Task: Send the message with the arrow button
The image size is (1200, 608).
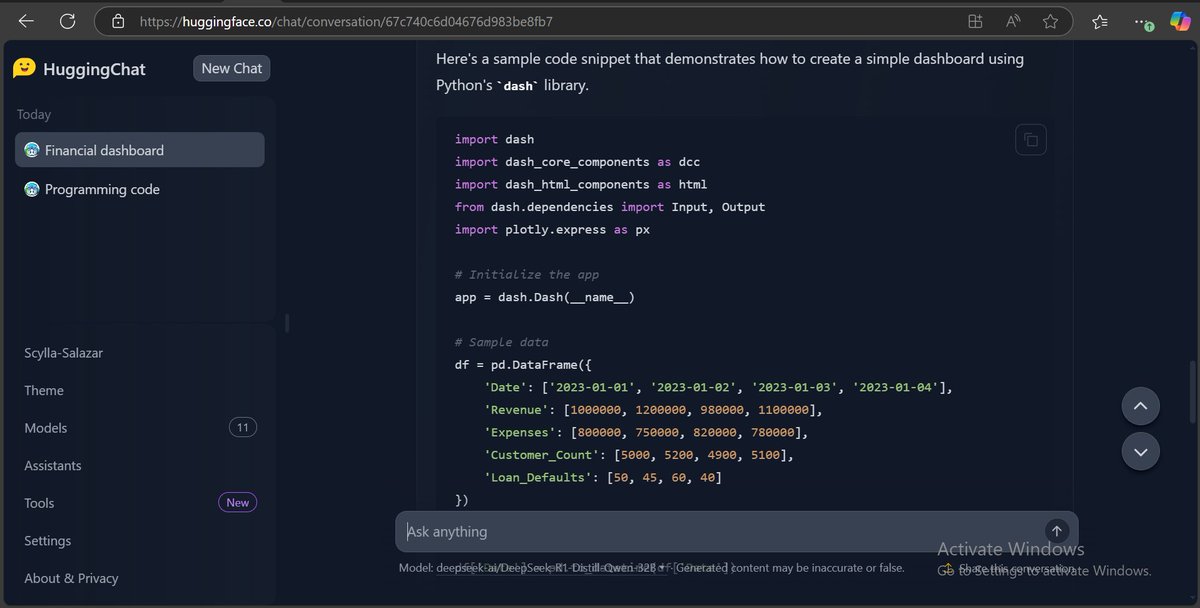Action: click(1056, 531)
